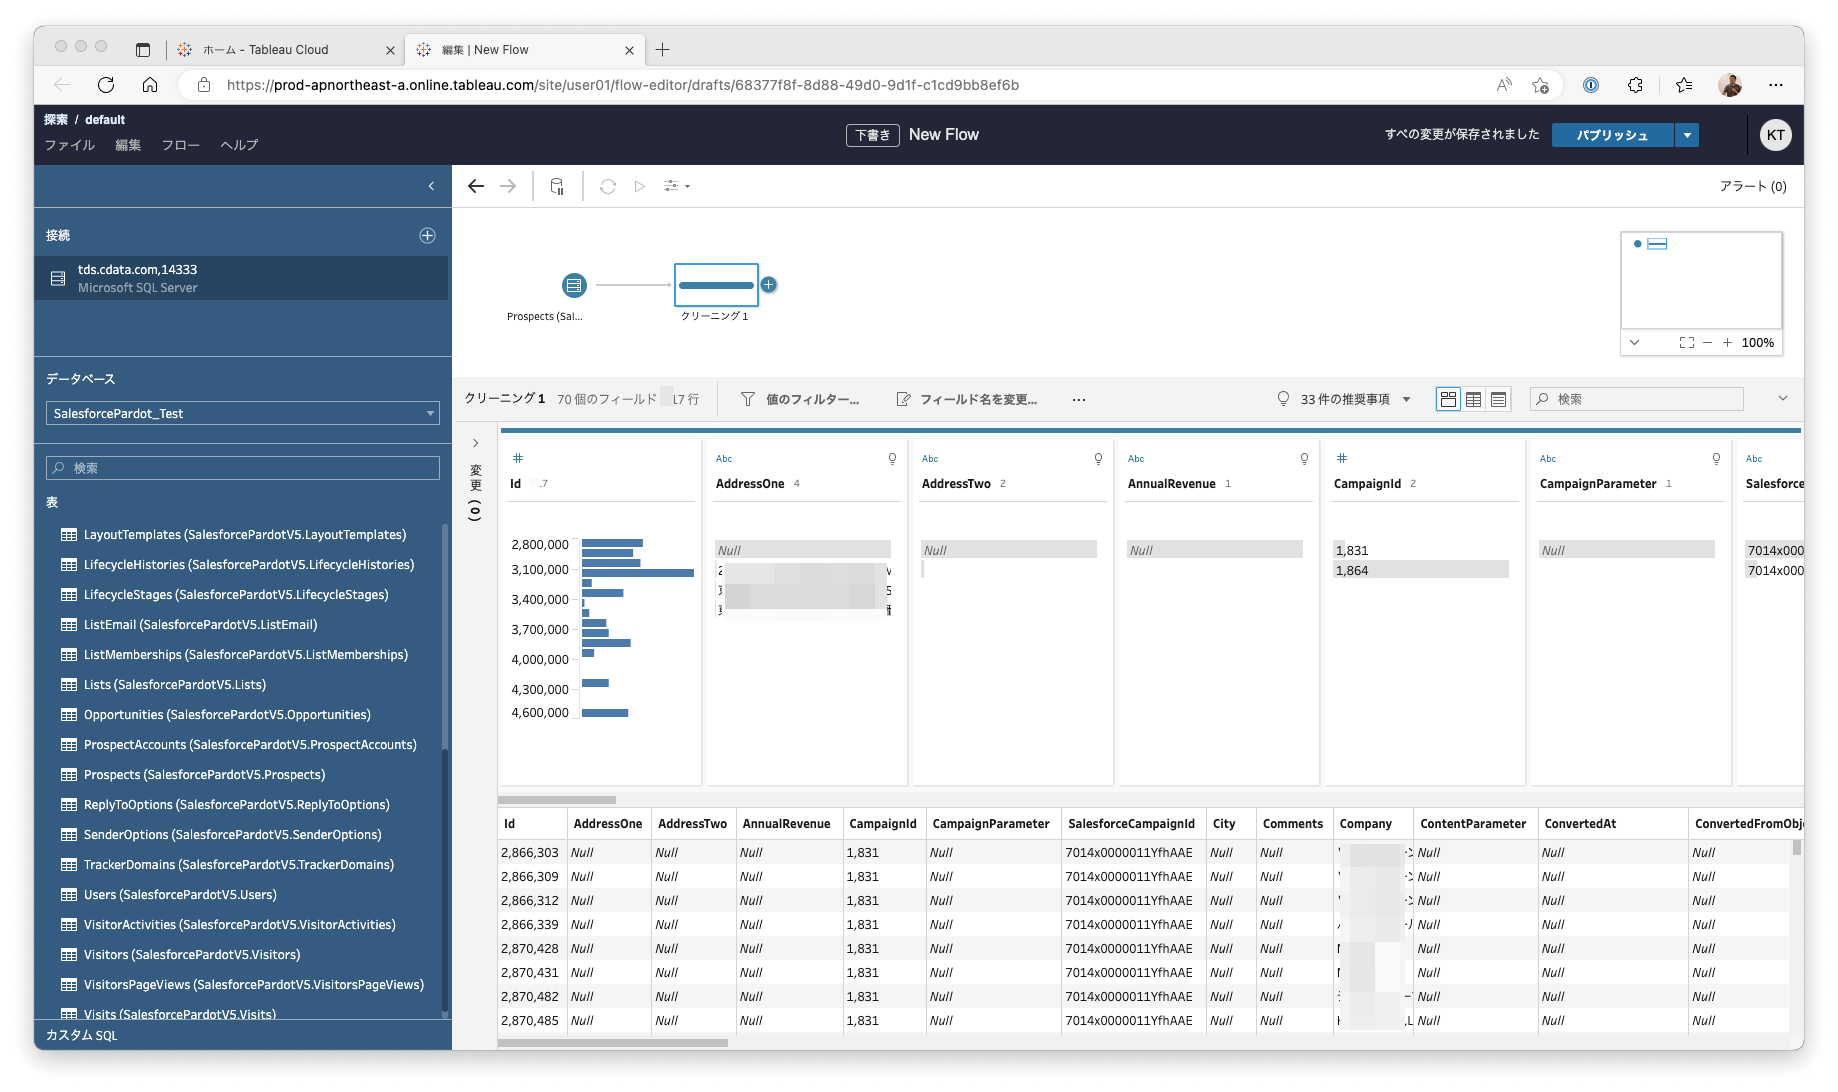Click the undo back arrow in flow toolbar
Image resolution: width=1838 pixels, height=1092 pixels.
coord(476,186)
